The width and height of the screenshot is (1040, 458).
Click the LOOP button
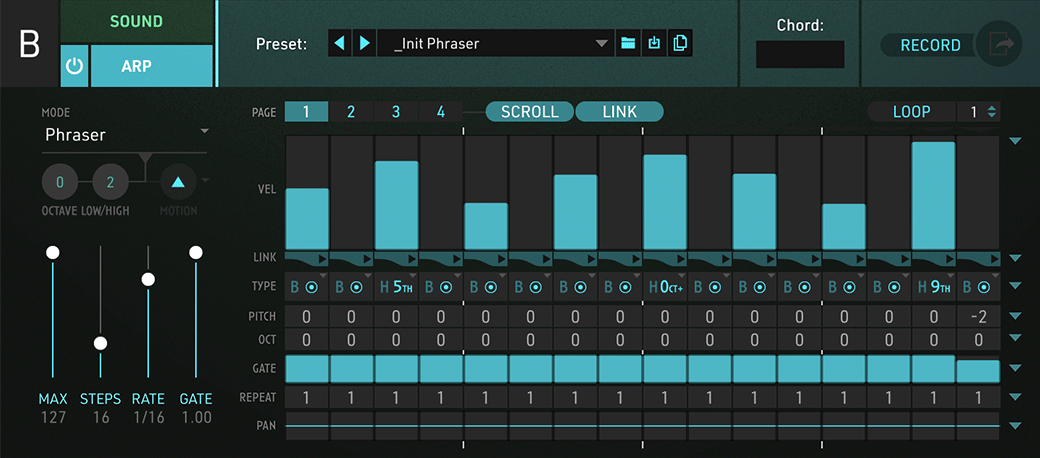tap(911, 112)
